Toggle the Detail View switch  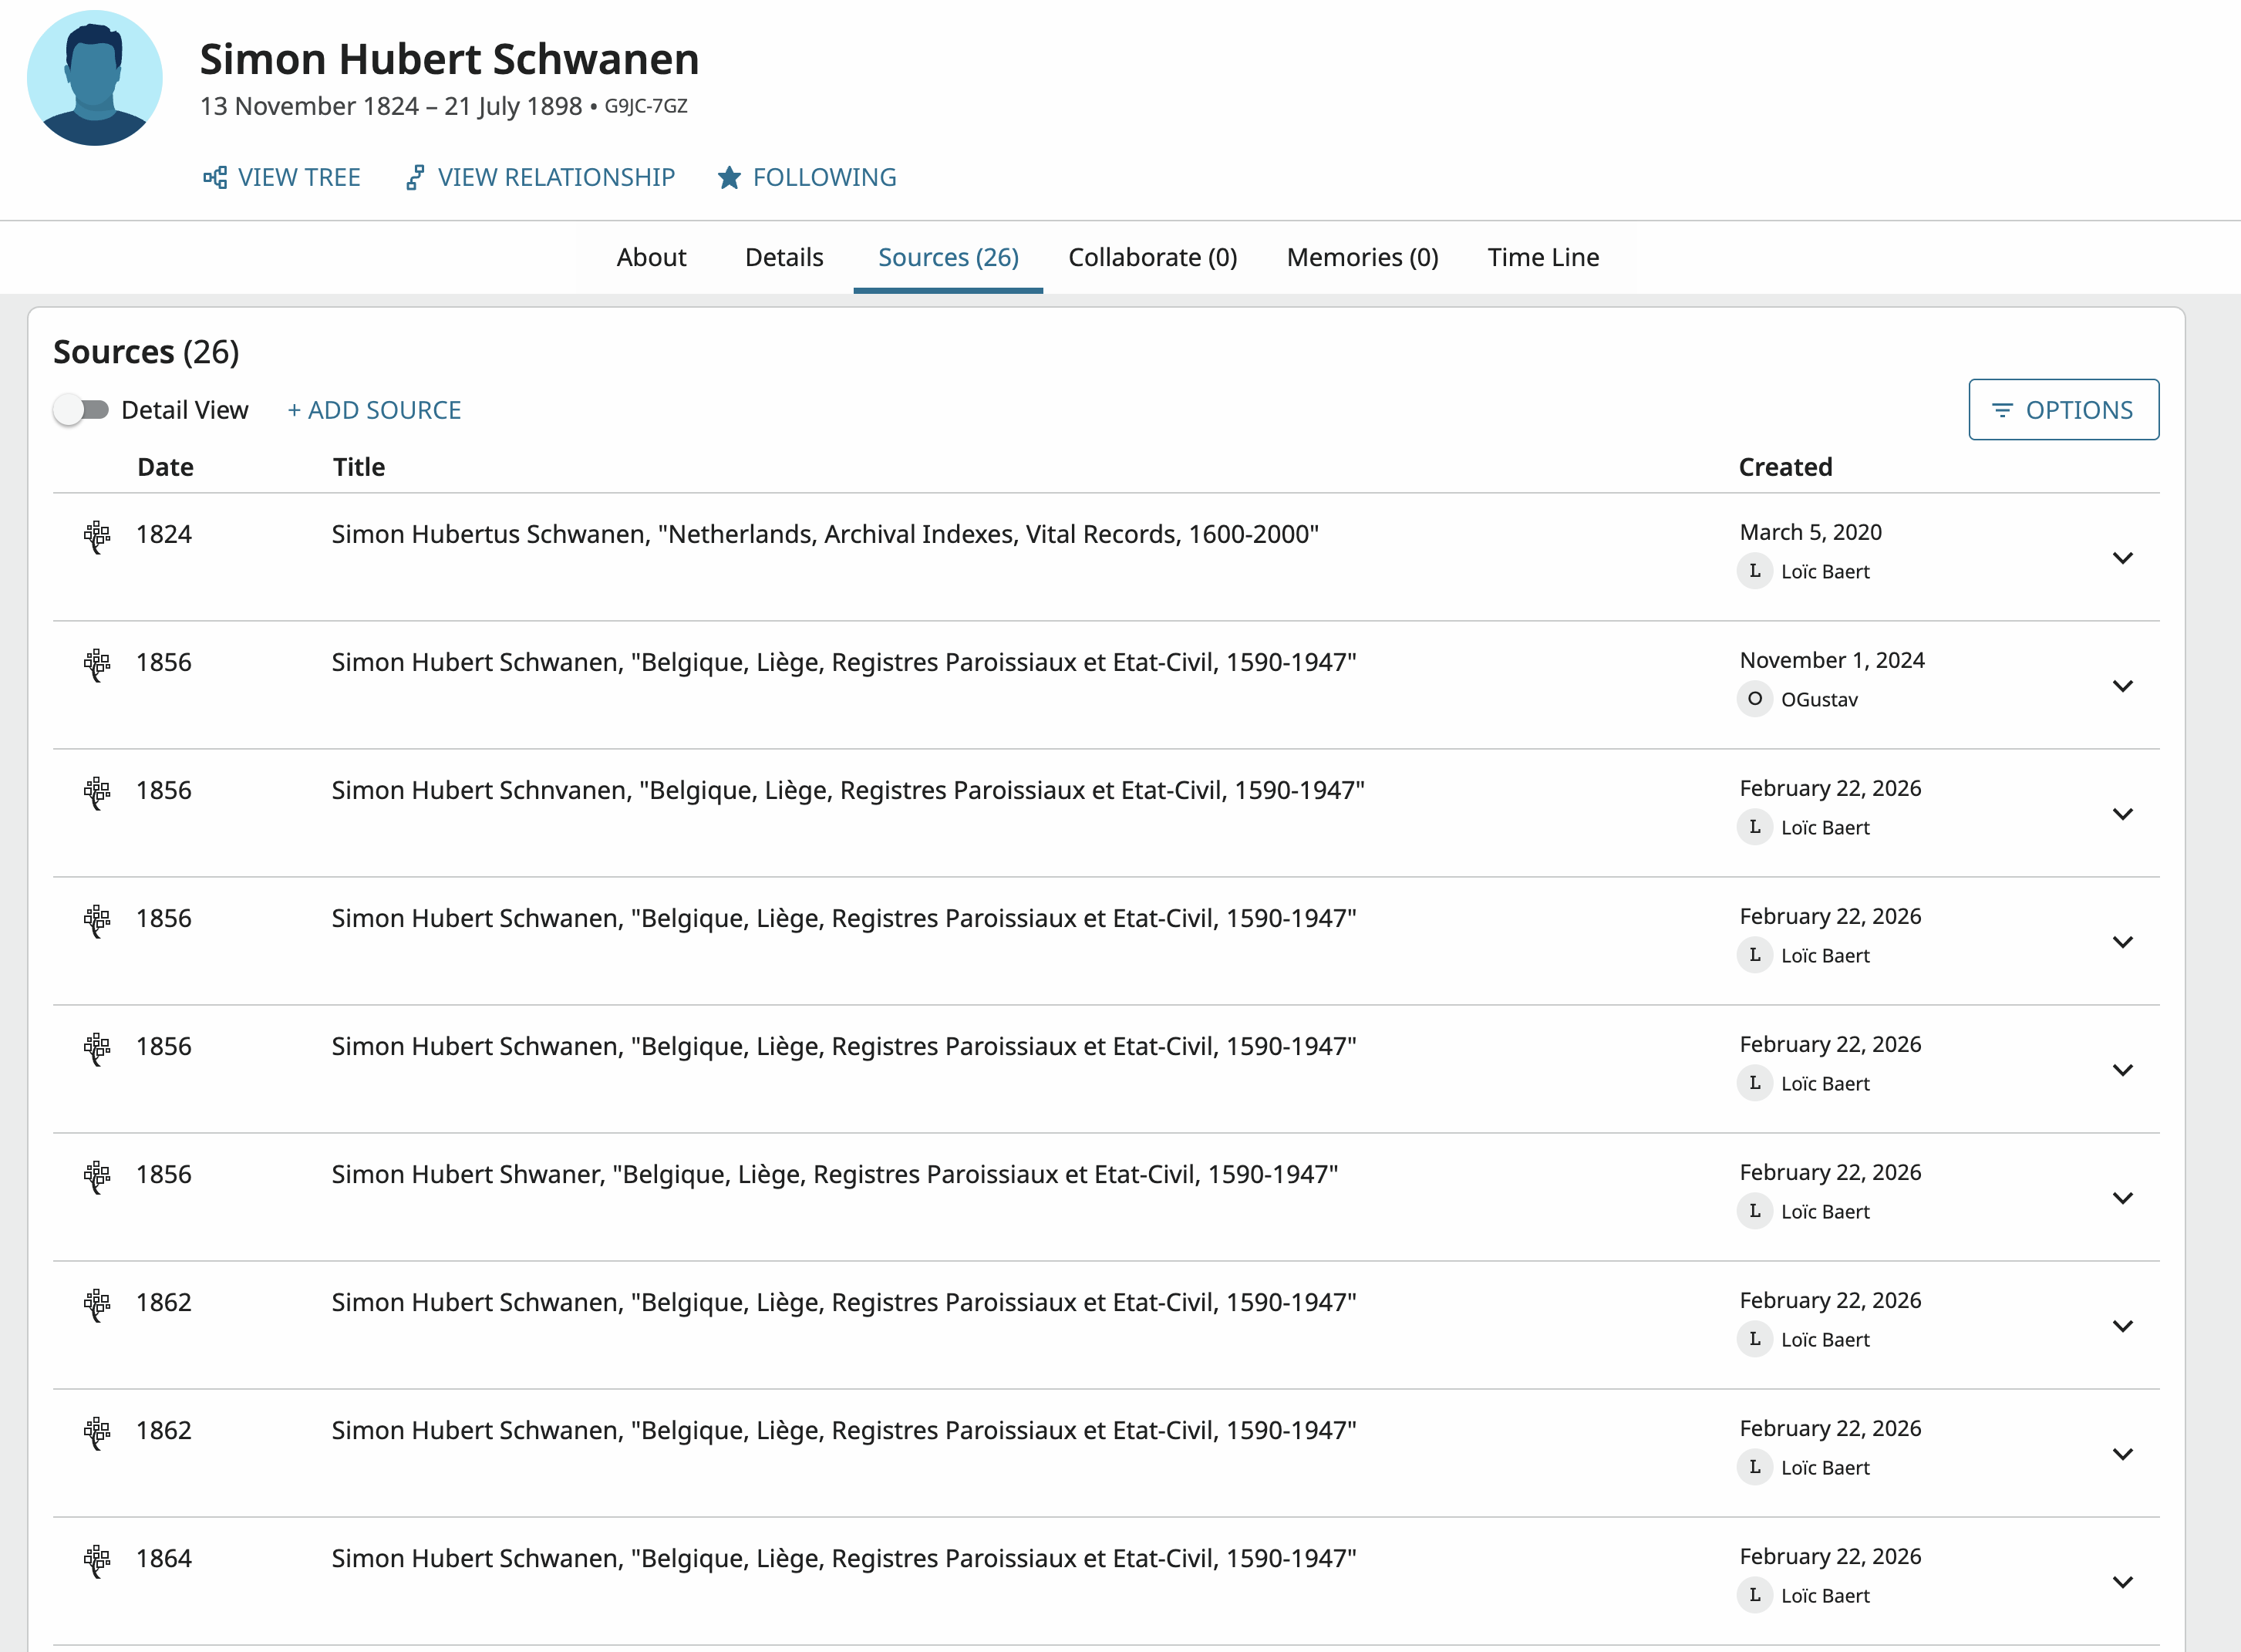tap(82, 410)
